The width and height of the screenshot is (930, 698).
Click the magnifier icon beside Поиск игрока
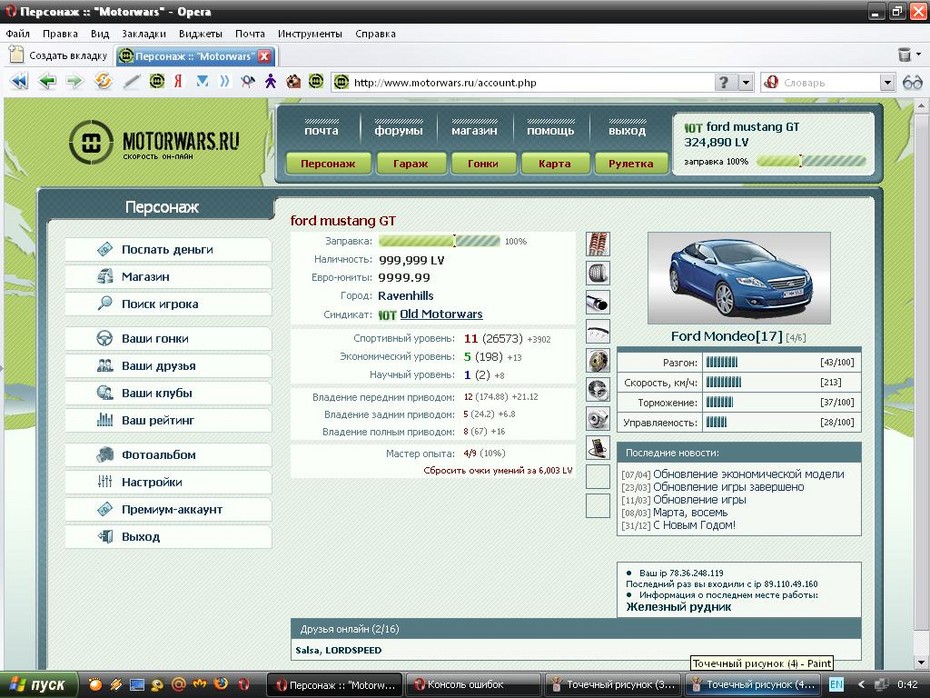pyautogui.click(x=104, y=304)
